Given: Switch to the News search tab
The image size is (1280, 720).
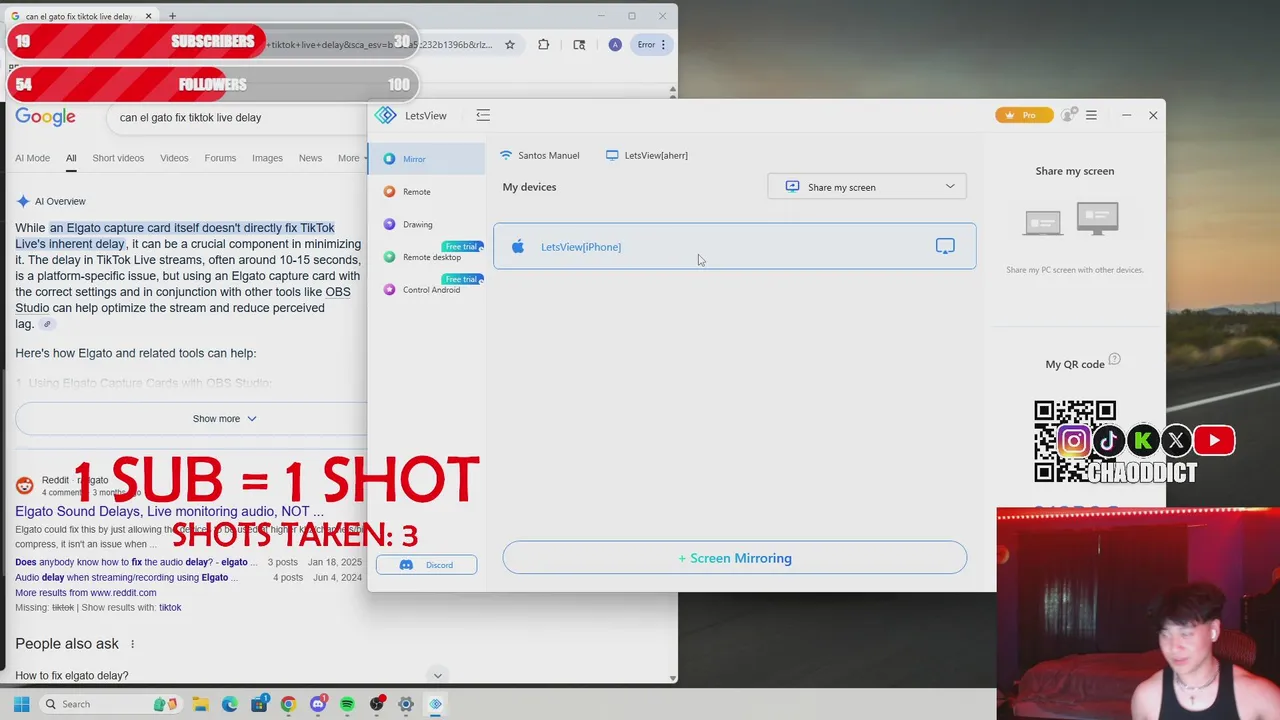Looking at the screenshot, I should click(x=310, y=158).
